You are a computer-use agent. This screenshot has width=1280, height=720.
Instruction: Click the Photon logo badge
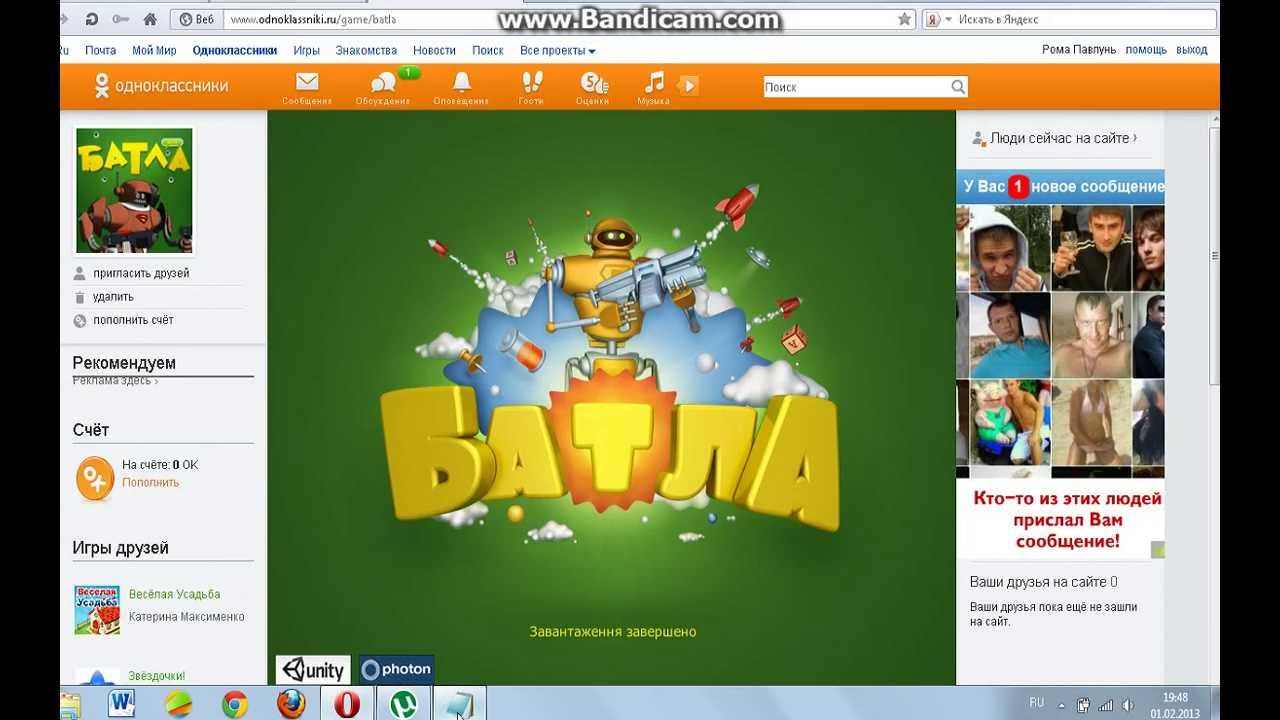396,670
